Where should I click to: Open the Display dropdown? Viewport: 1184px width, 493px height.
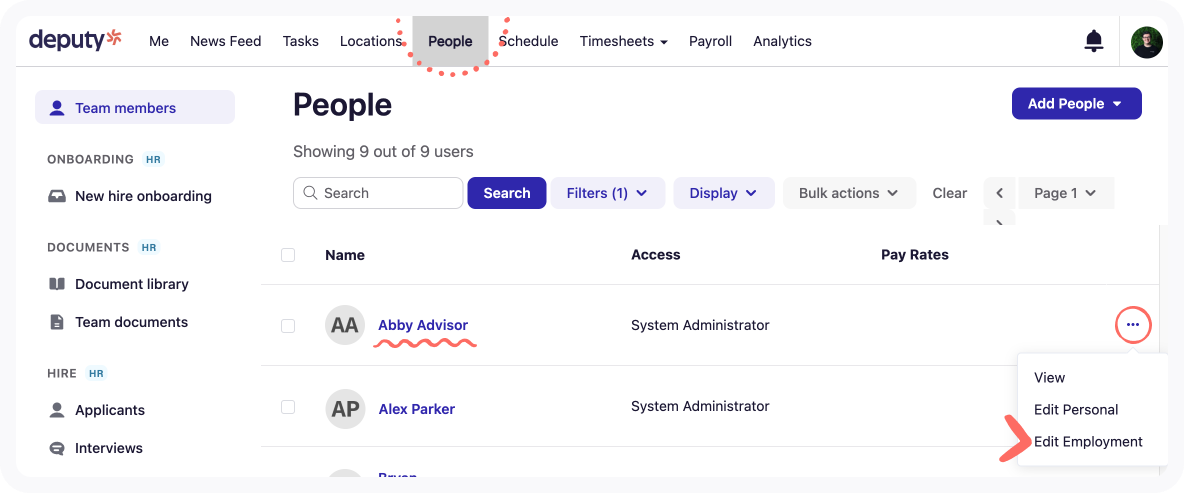pyautogui.click(x=723, y=193)
